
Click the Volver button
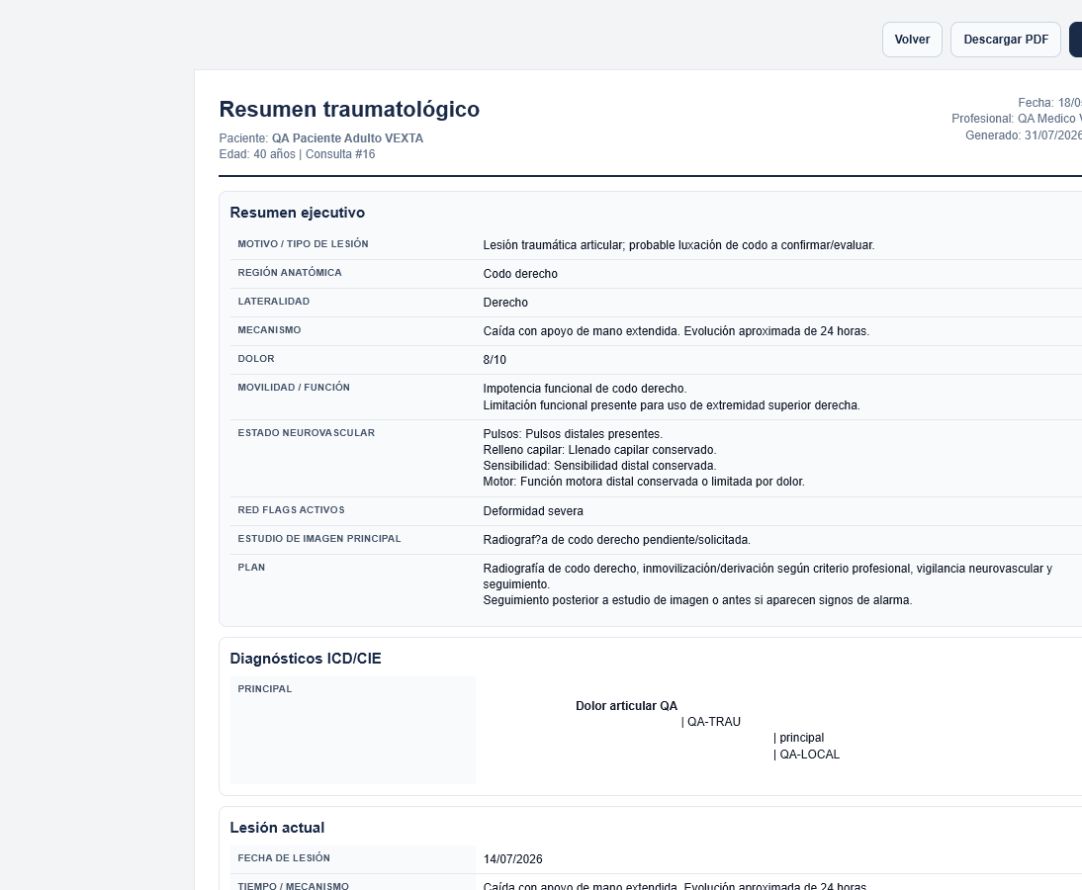point(912,39)
